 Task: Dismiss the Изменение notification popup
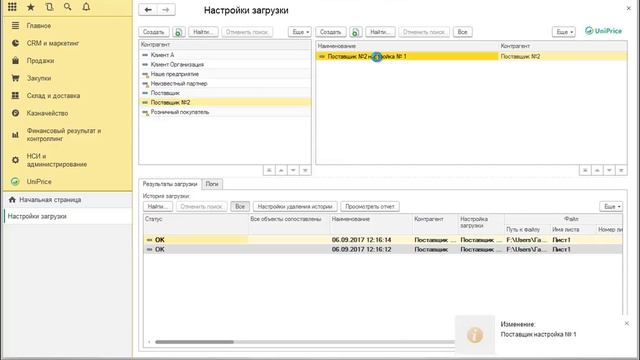point(627,323)
